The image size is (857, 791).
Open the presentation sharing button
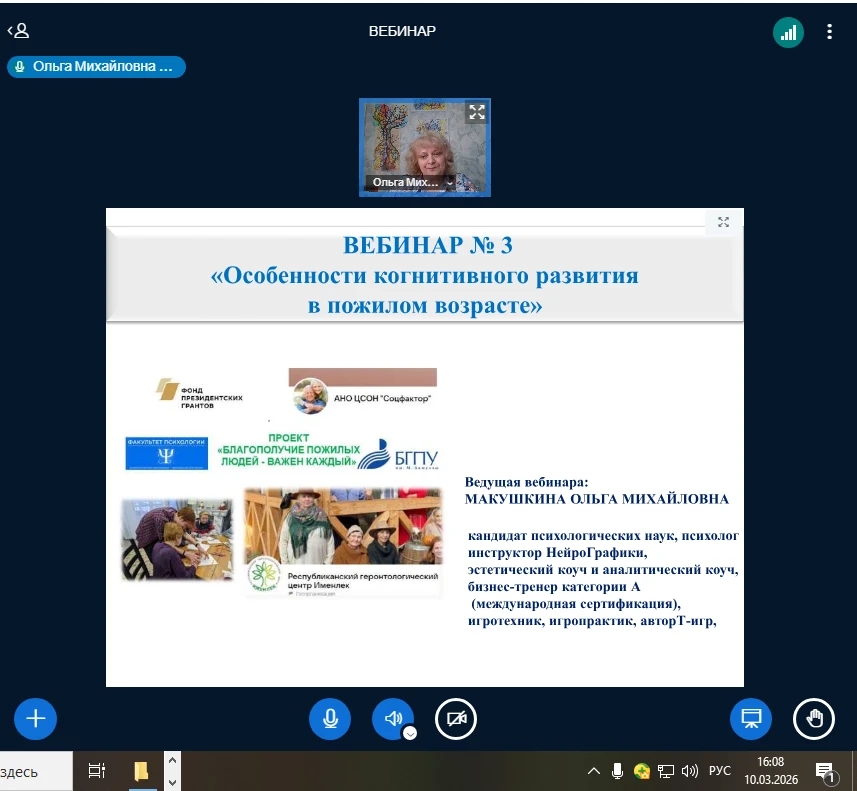(751, 718)
